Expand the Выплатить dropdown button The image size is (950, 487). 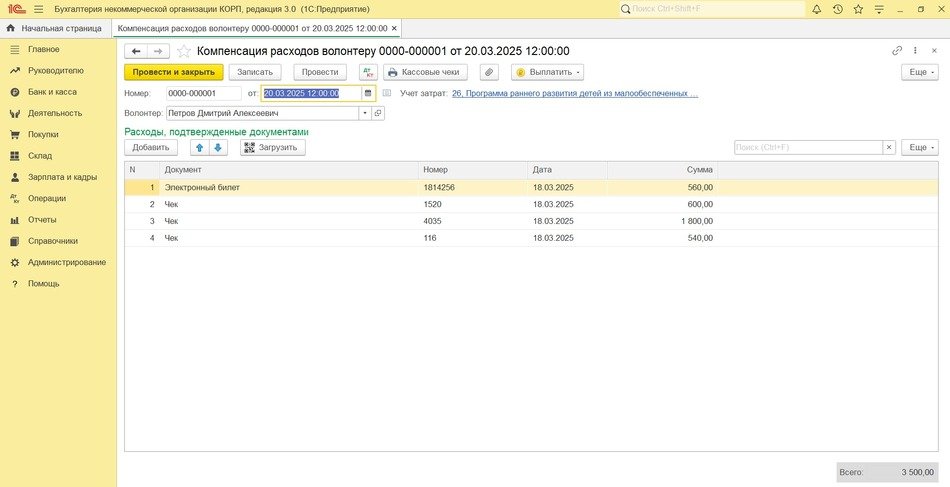[547, 73]
